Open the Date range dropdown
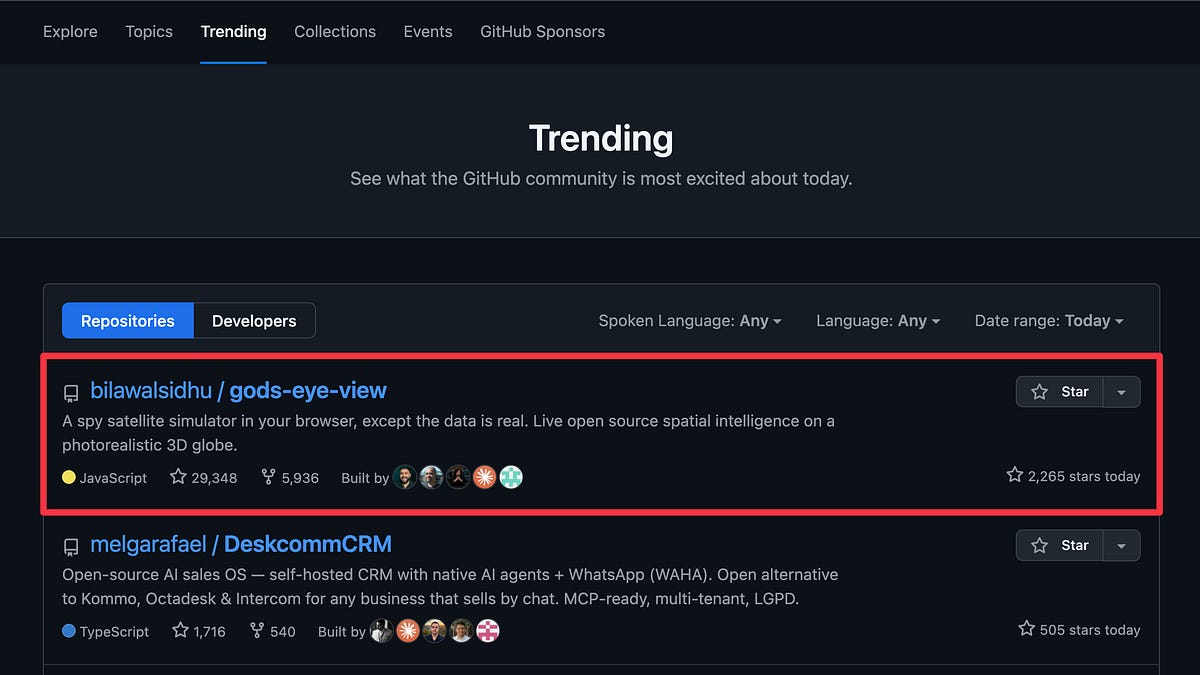Image resolution: width=1200 pixels, height=675 pixels. pyautogui.click(x=1049, y=321)
